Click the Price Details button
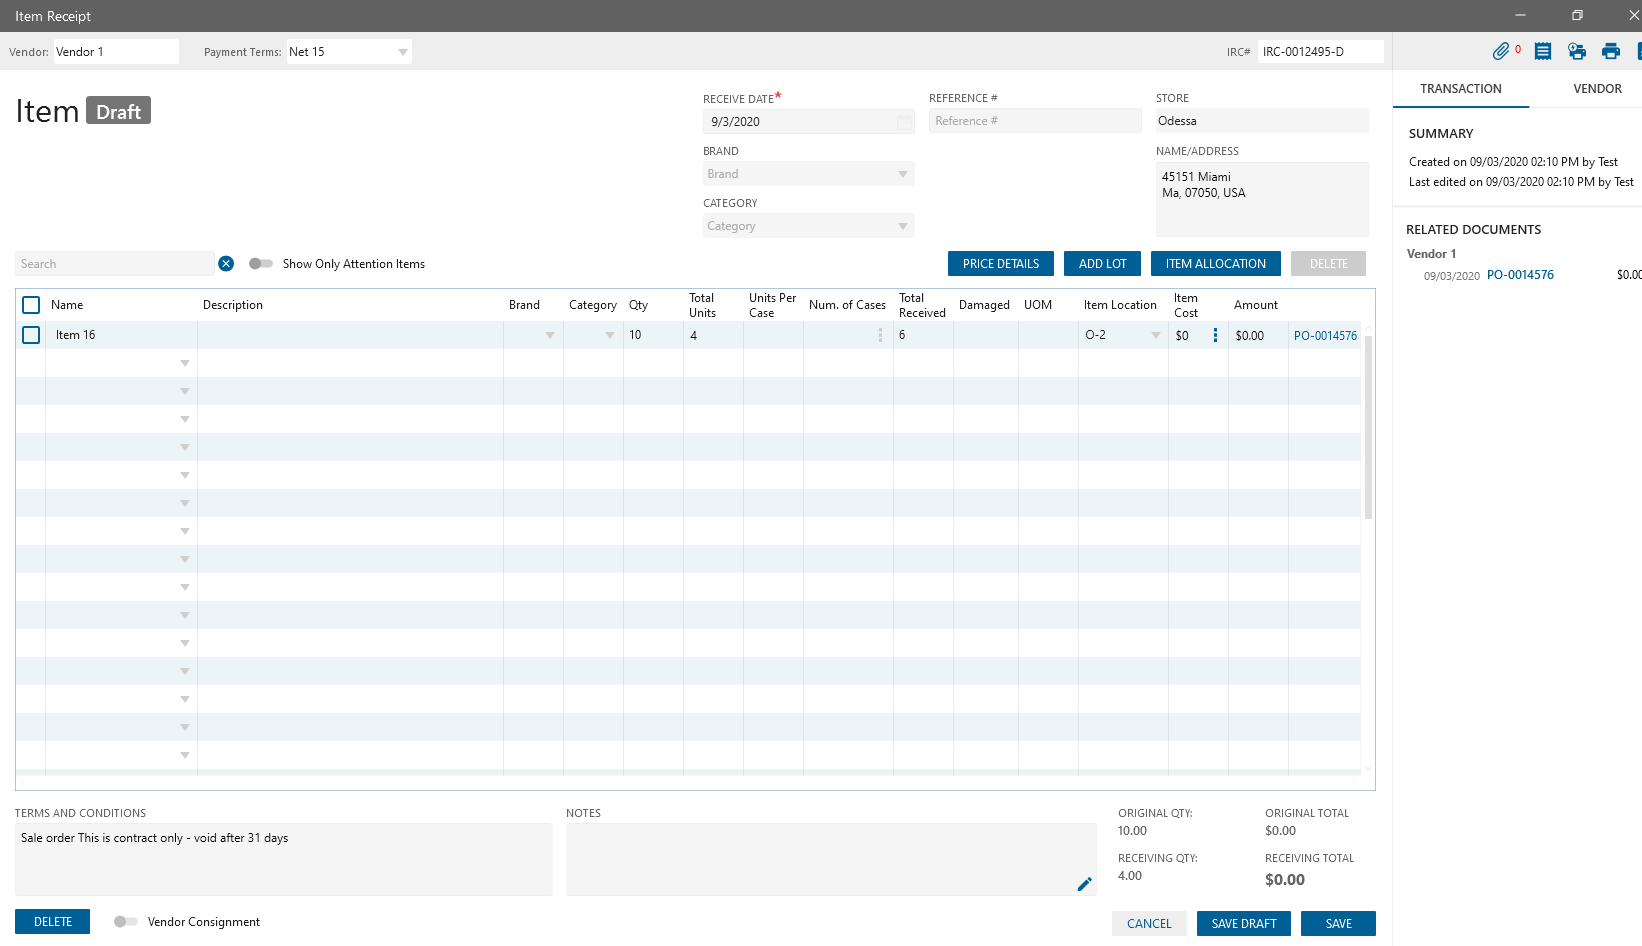 tap(1000, 264)
